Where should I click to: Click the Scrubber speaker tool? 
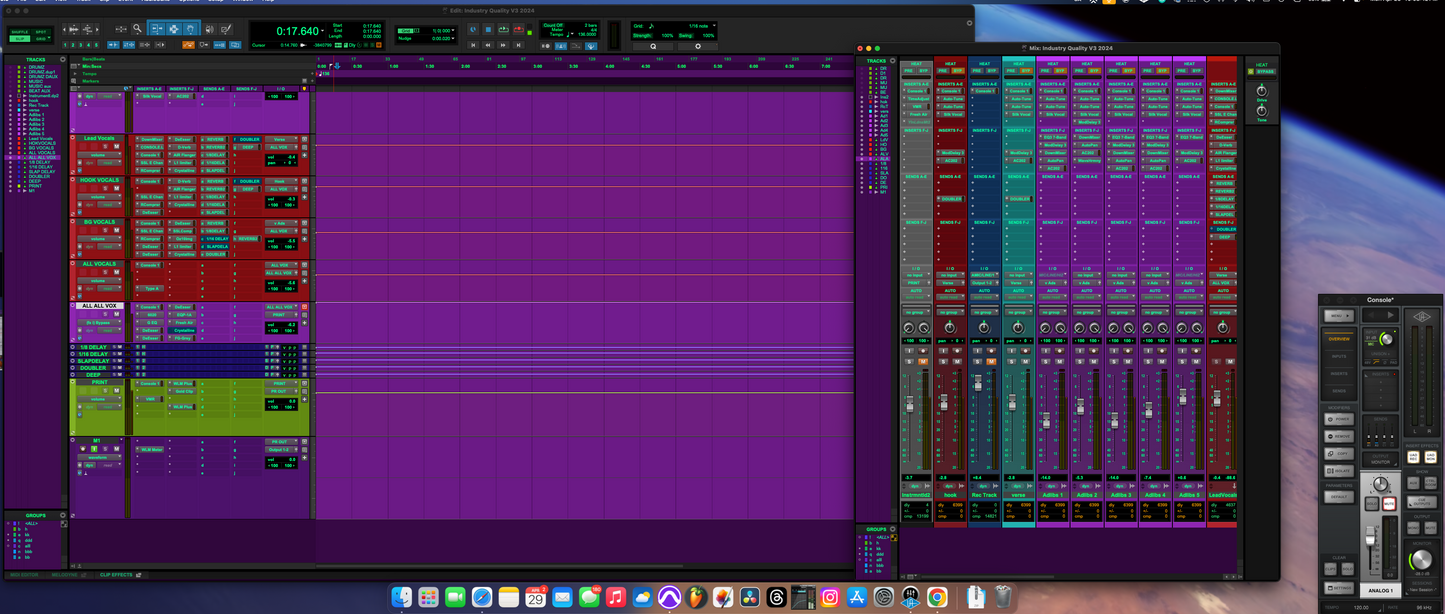coord(208,29)
